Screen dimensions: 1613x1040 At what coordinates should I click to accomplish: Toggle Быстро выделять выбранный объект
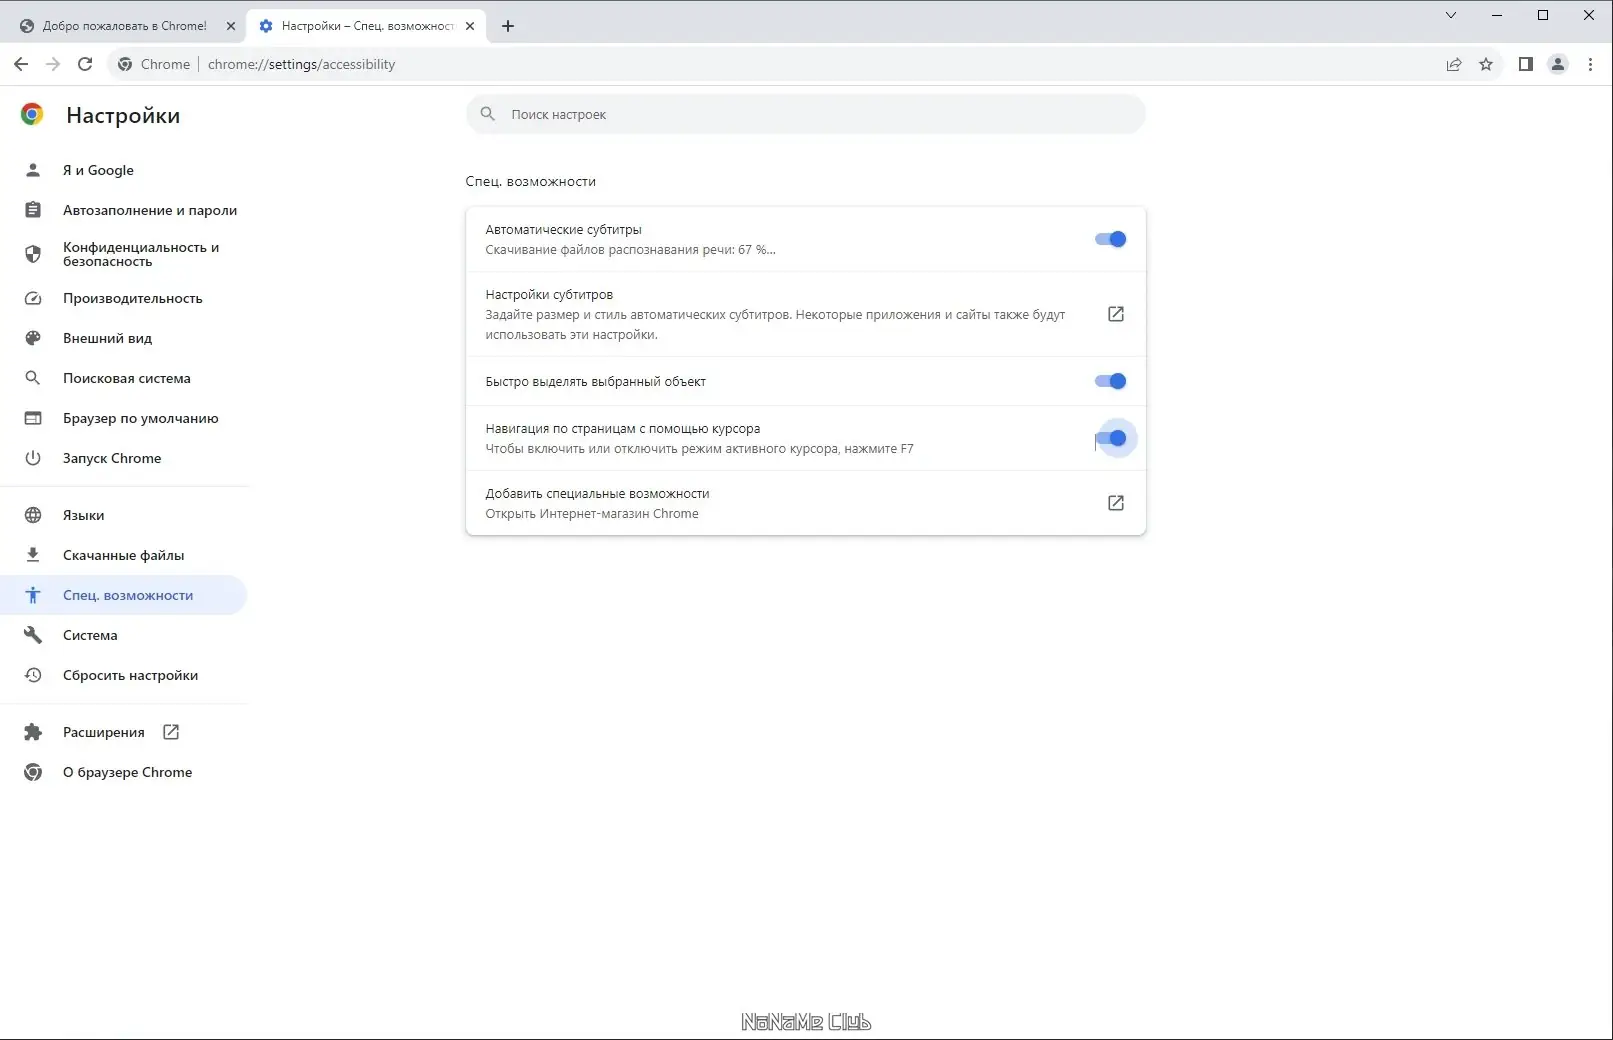coord(1110,381)
